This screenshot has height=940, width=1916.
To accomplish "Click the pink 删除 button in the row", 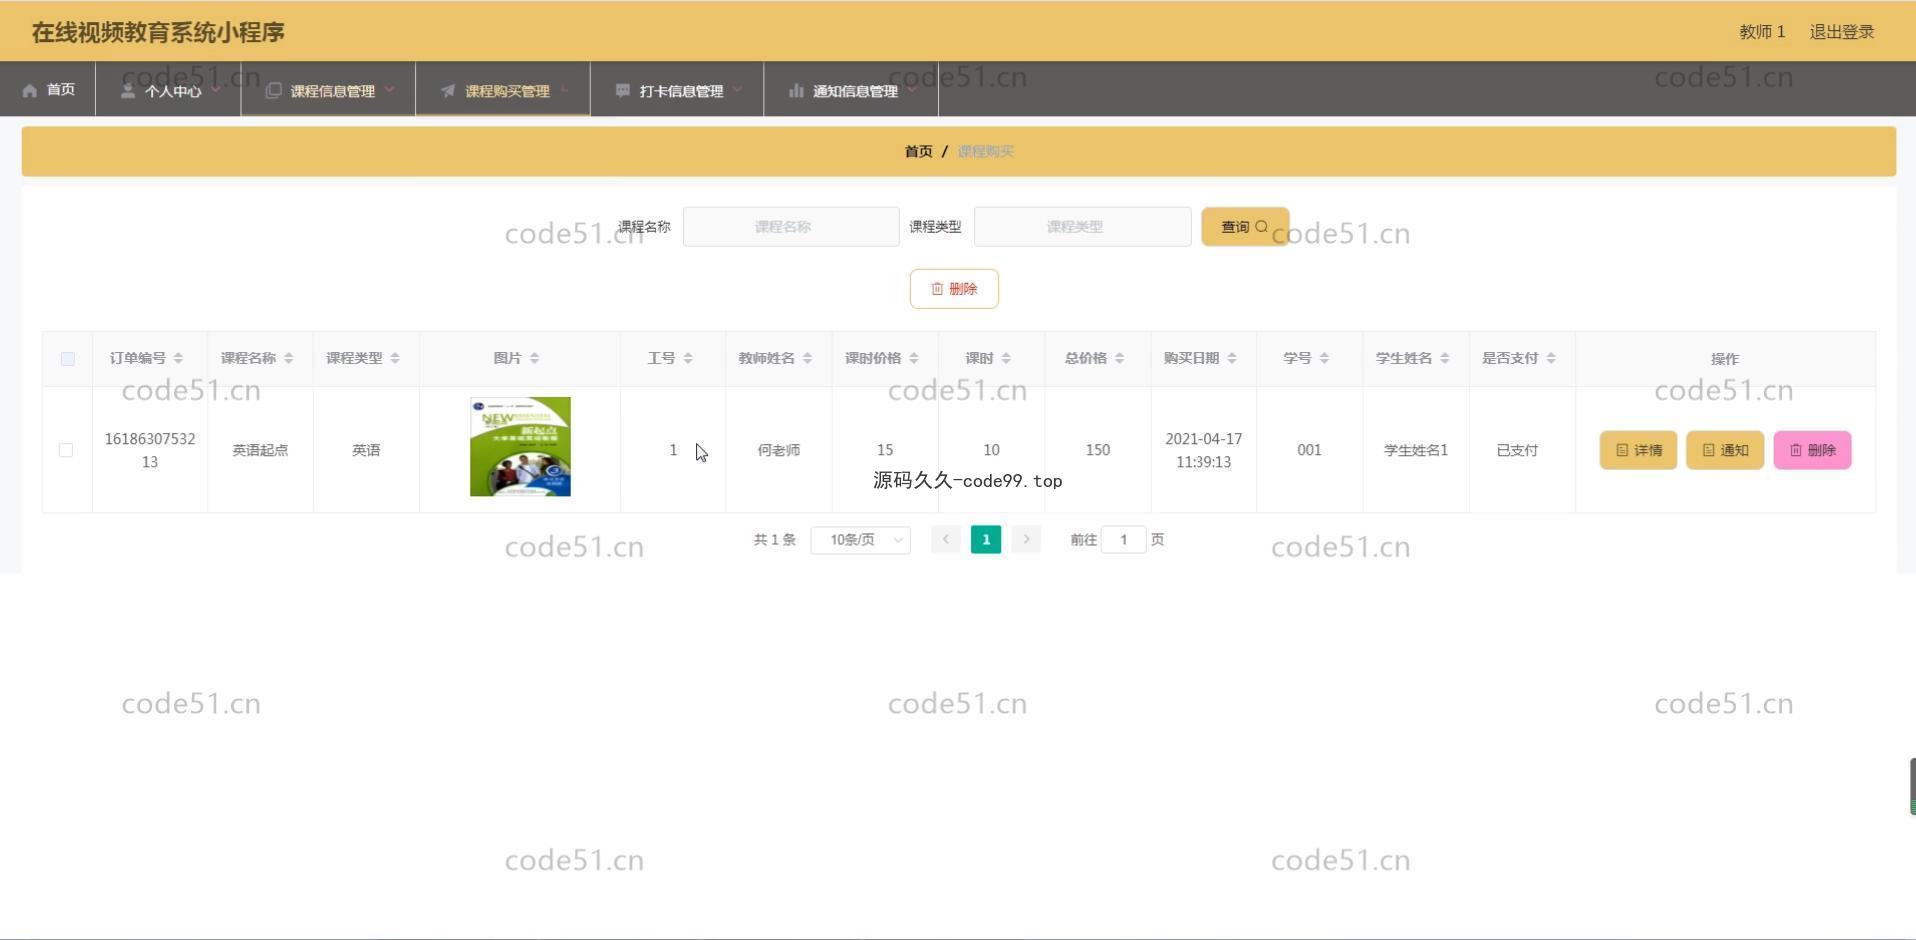I will (1812, 450).
